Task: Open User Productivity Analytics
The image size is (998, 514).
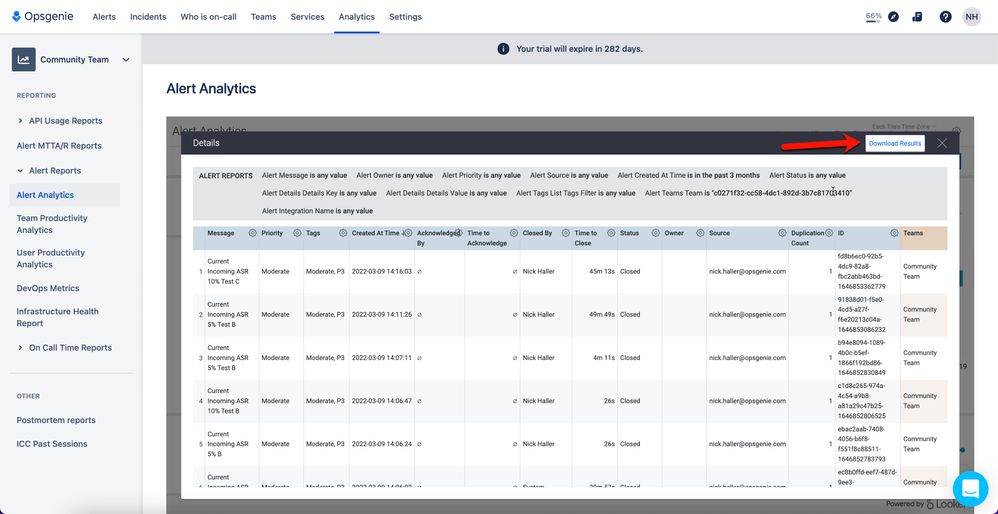Action: pyautogui.click(x=51, y=258)
